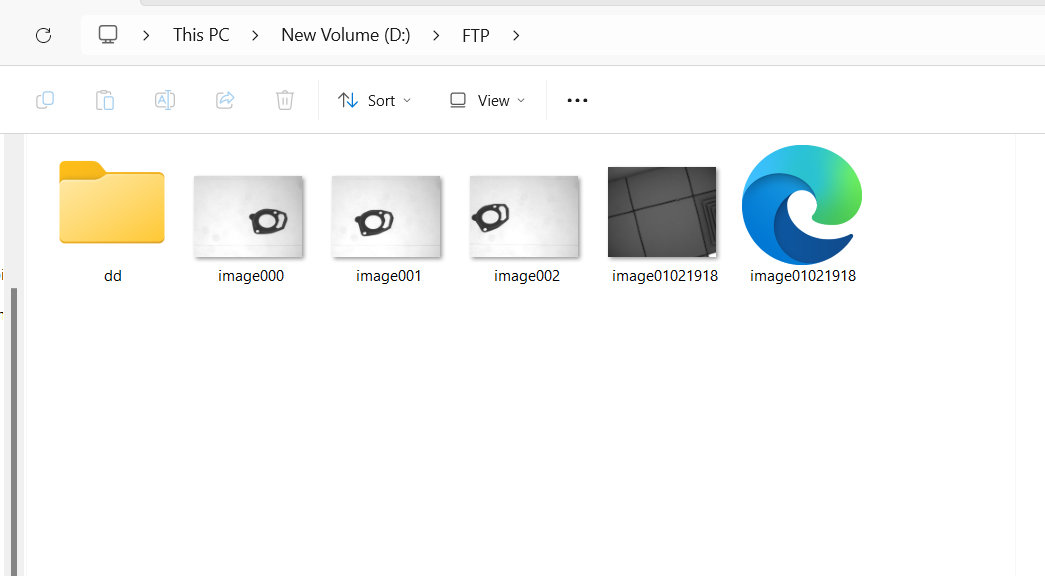Click the image000 file name
Viewport: 1045px width, 576px height.
251,276
